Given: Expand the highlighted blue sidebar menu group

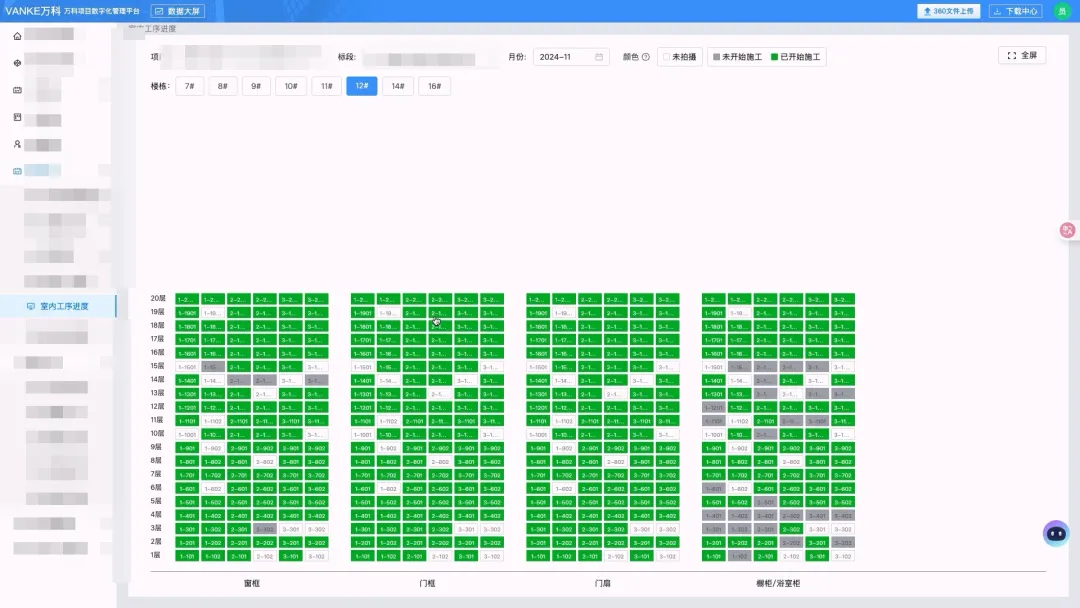Looking at the screenshot, I should (x=42, y=171).
